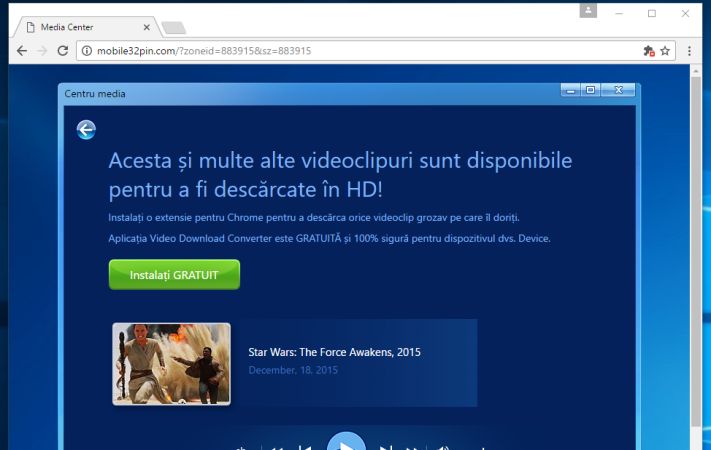711x450 pixels.
Task: Close the Centru media fake window
Action: (618, 90)
